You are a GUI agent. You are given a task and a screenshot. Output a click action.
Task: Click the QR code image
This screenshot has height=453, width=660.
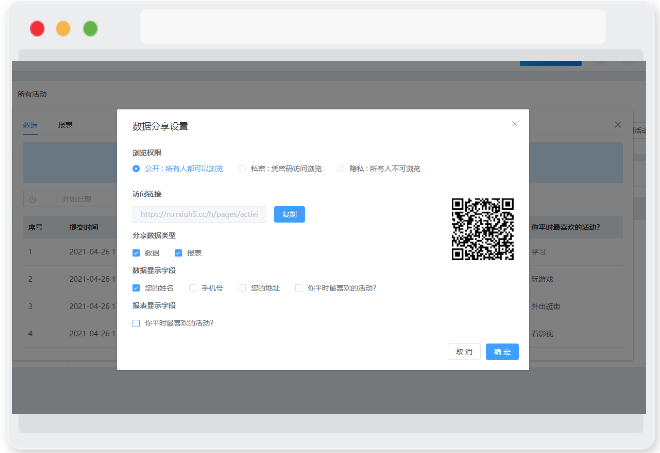pos(483,229)
